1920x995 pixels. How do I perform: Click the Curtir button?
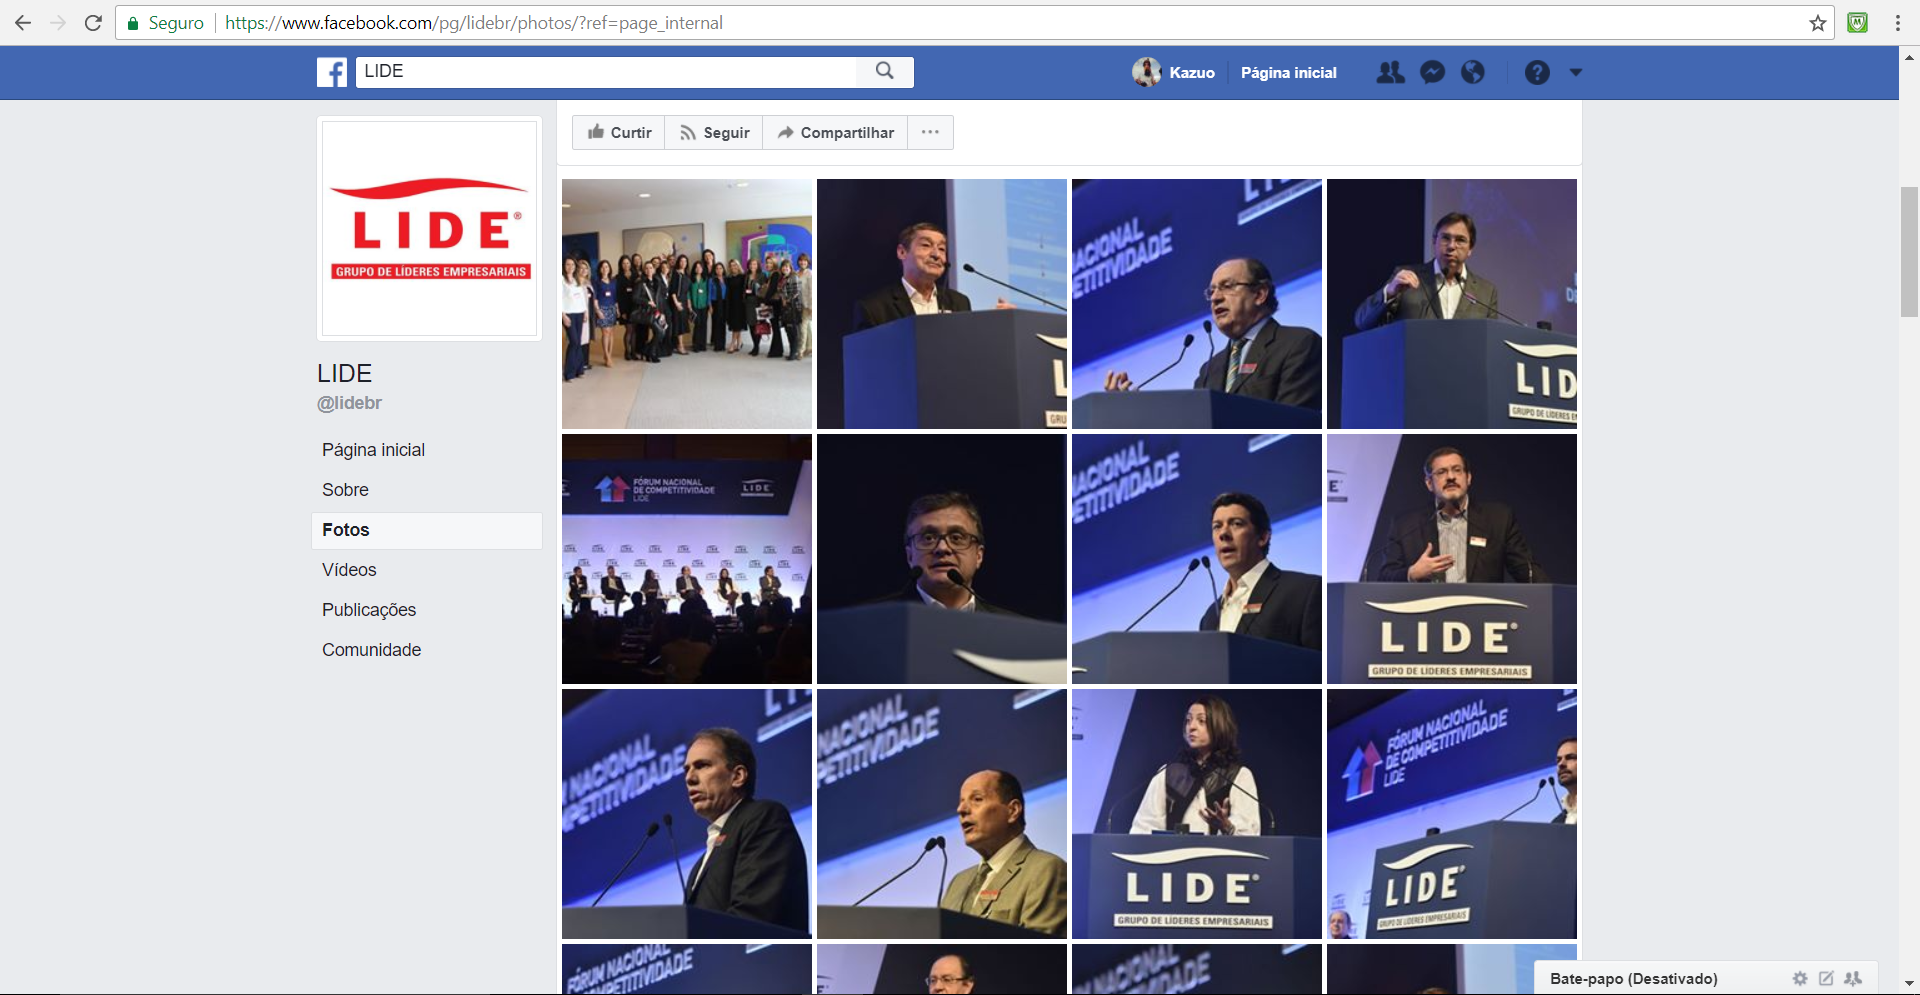(619, 132)
